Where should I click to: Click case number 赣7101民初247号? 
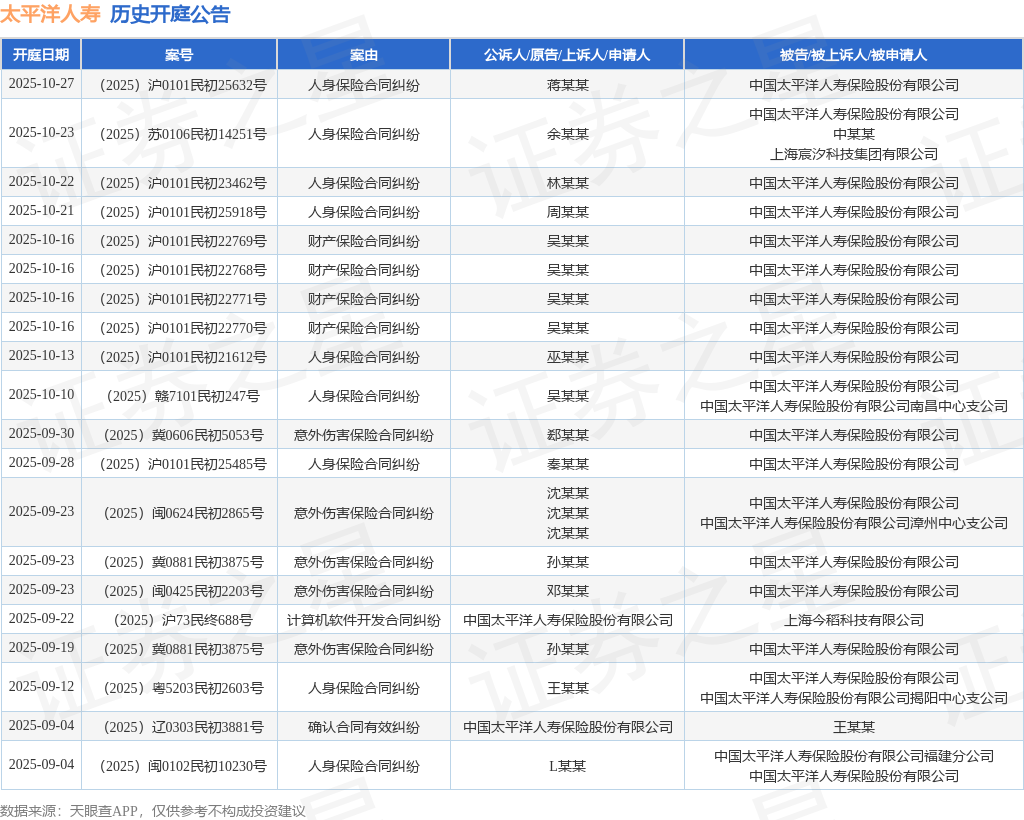tap(184, 396)
